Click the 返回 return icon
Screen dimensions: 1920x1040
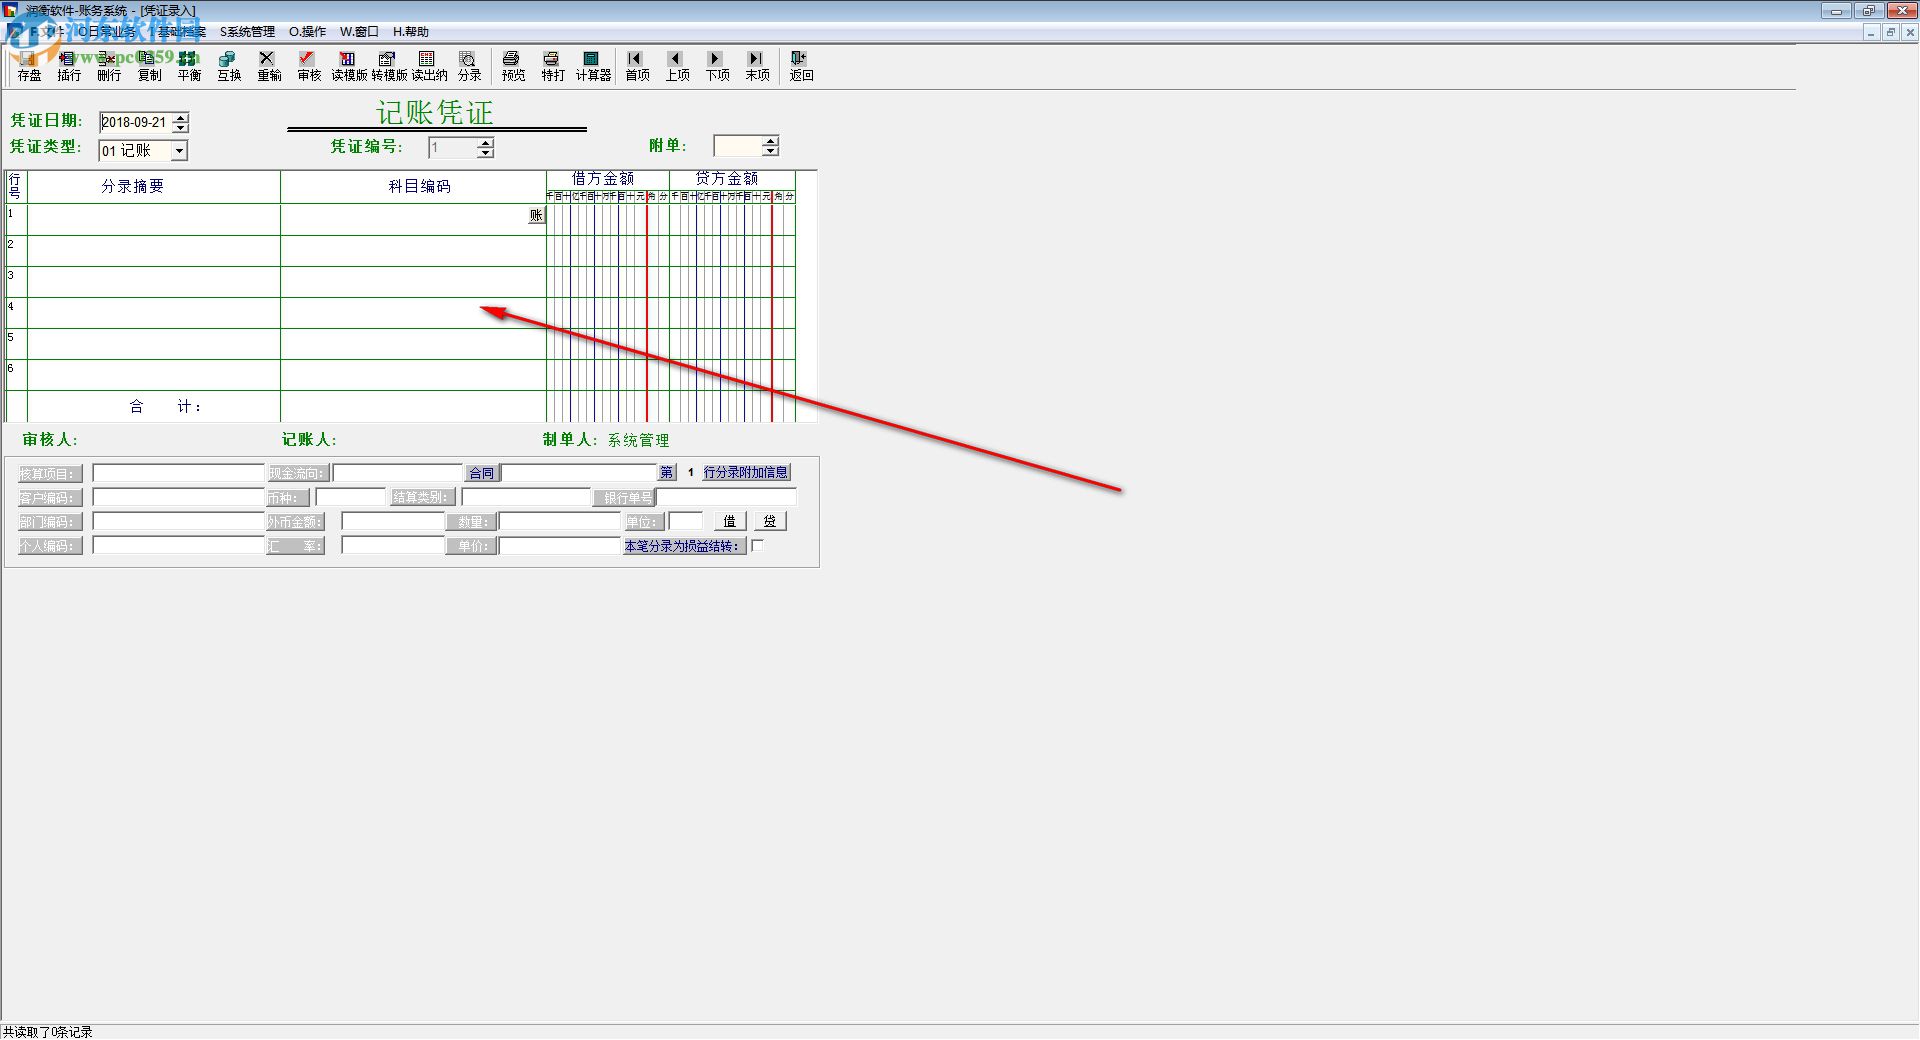pos(801,66)
